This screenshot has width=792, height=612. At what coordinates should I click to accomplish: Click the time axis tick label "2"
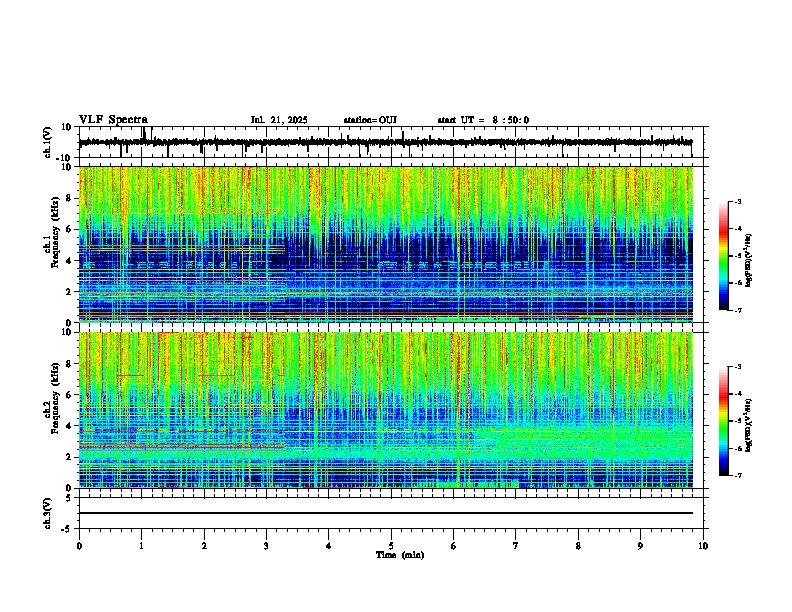(x=204, y=546)
